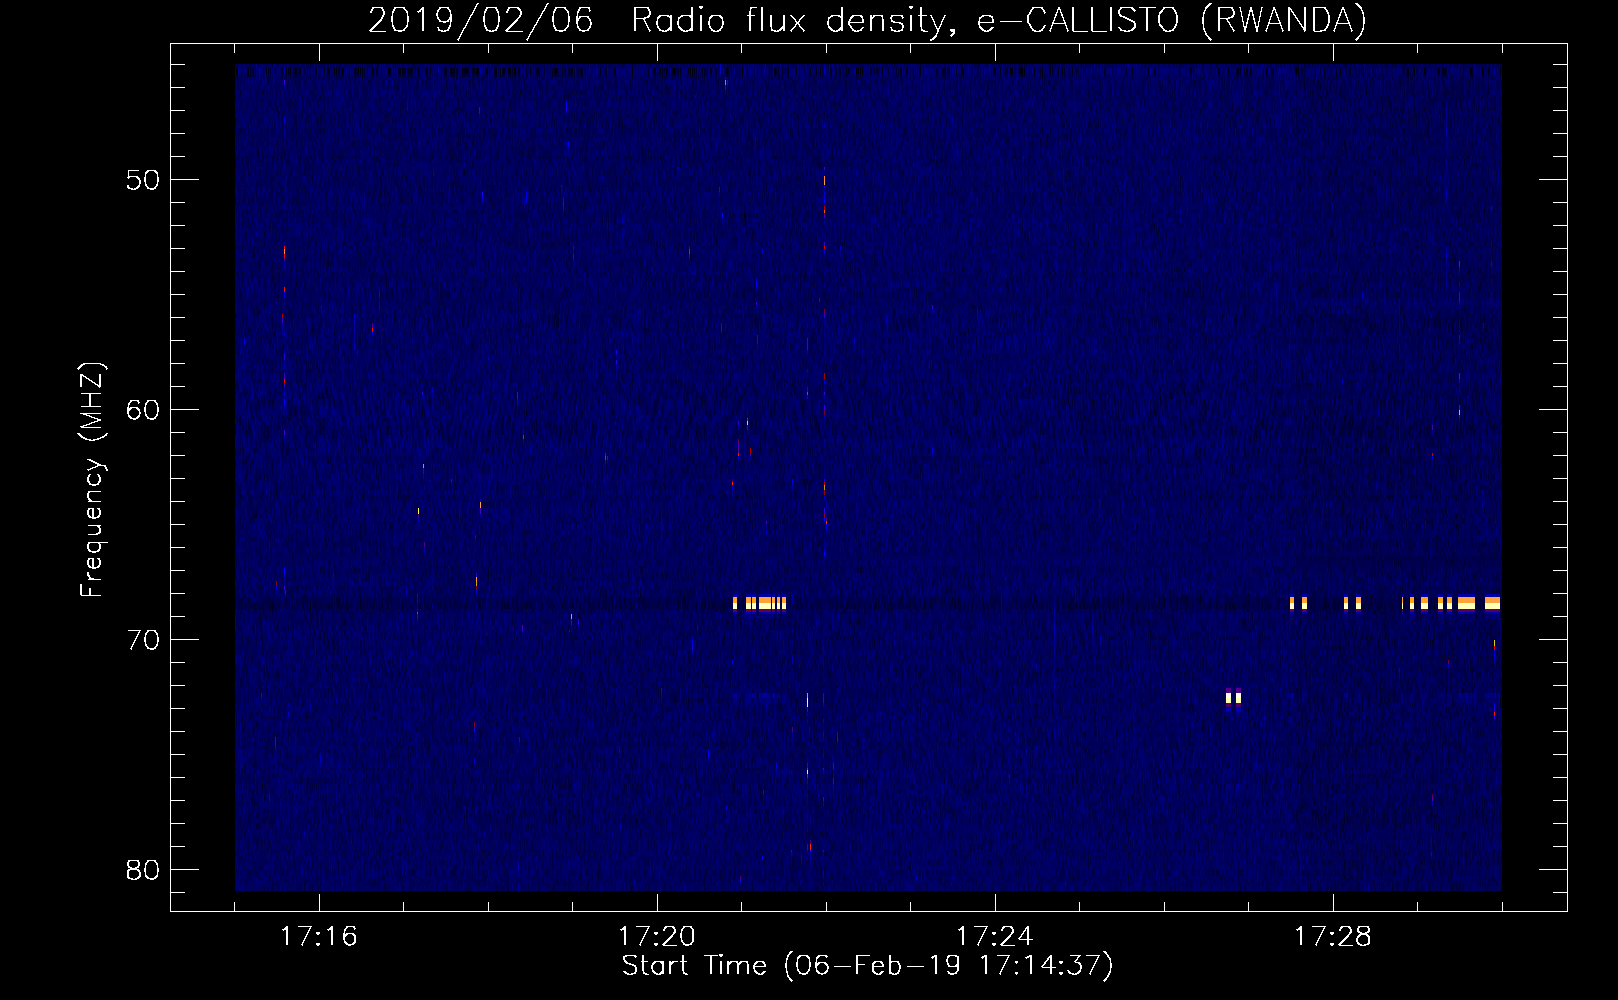Click the bright burst cluster near 17:21
The image size is (1618, 1000).
click(760, 603)
